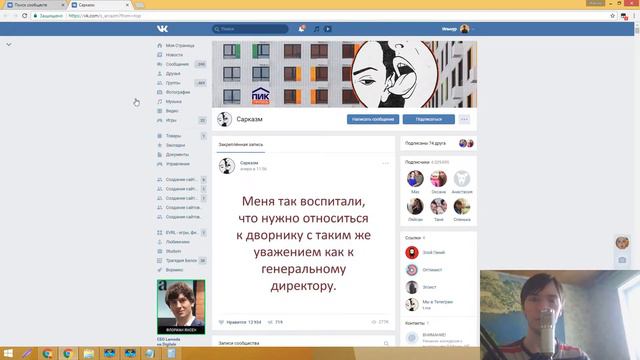
Task: Click the video play icon in header
Action: pyautogui.click(x=327, y=29)
